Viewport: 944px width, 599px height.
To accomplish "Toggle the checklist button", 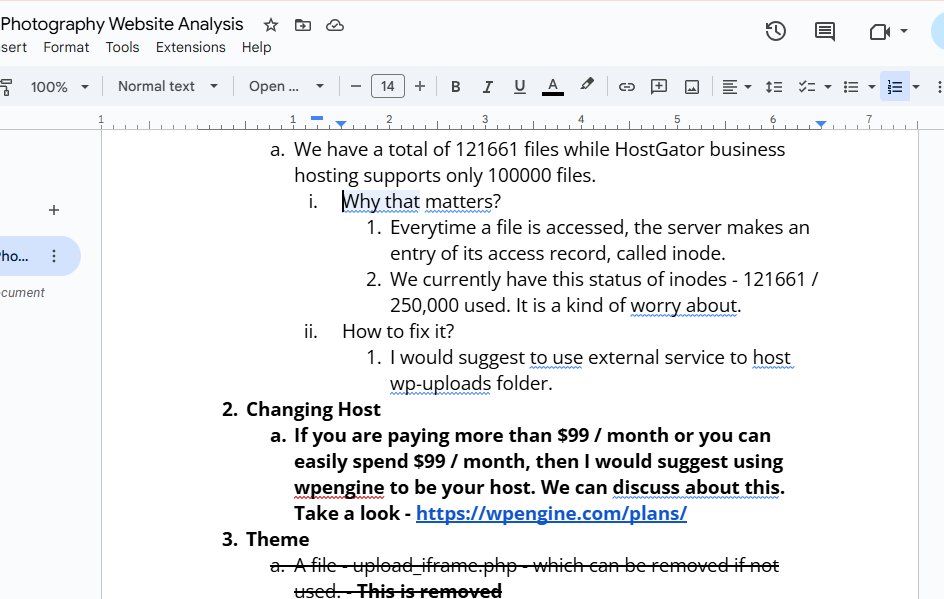I will (807, 87).
